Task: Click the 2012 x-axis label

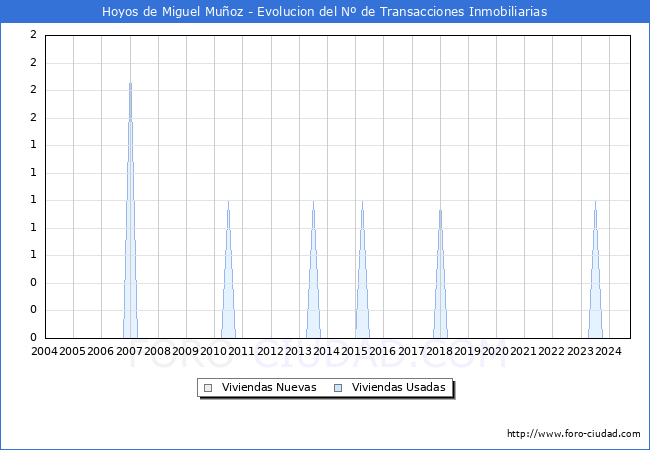Action: [x=270, y=351]
